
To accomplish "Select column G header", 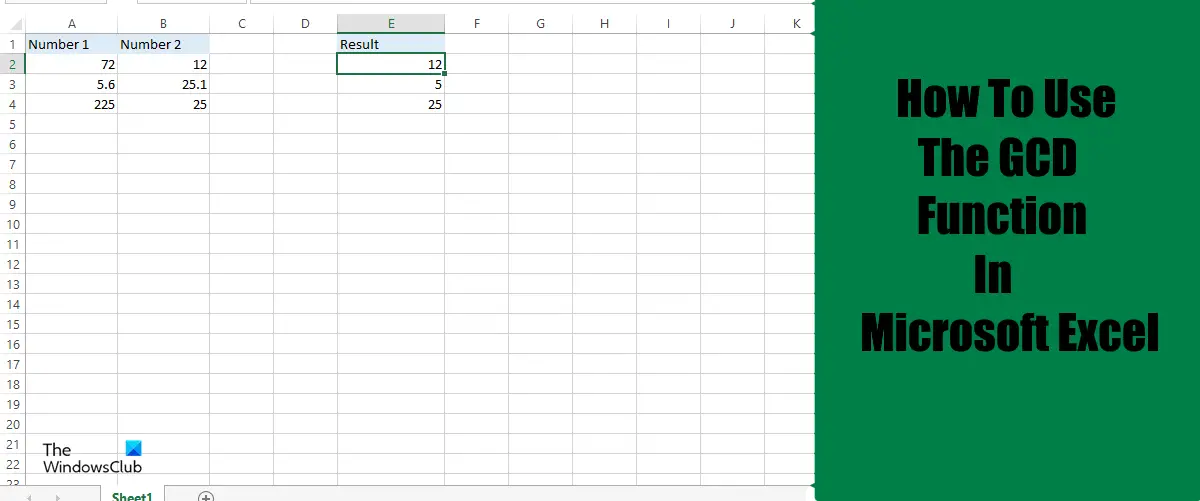I will (540, 23).
